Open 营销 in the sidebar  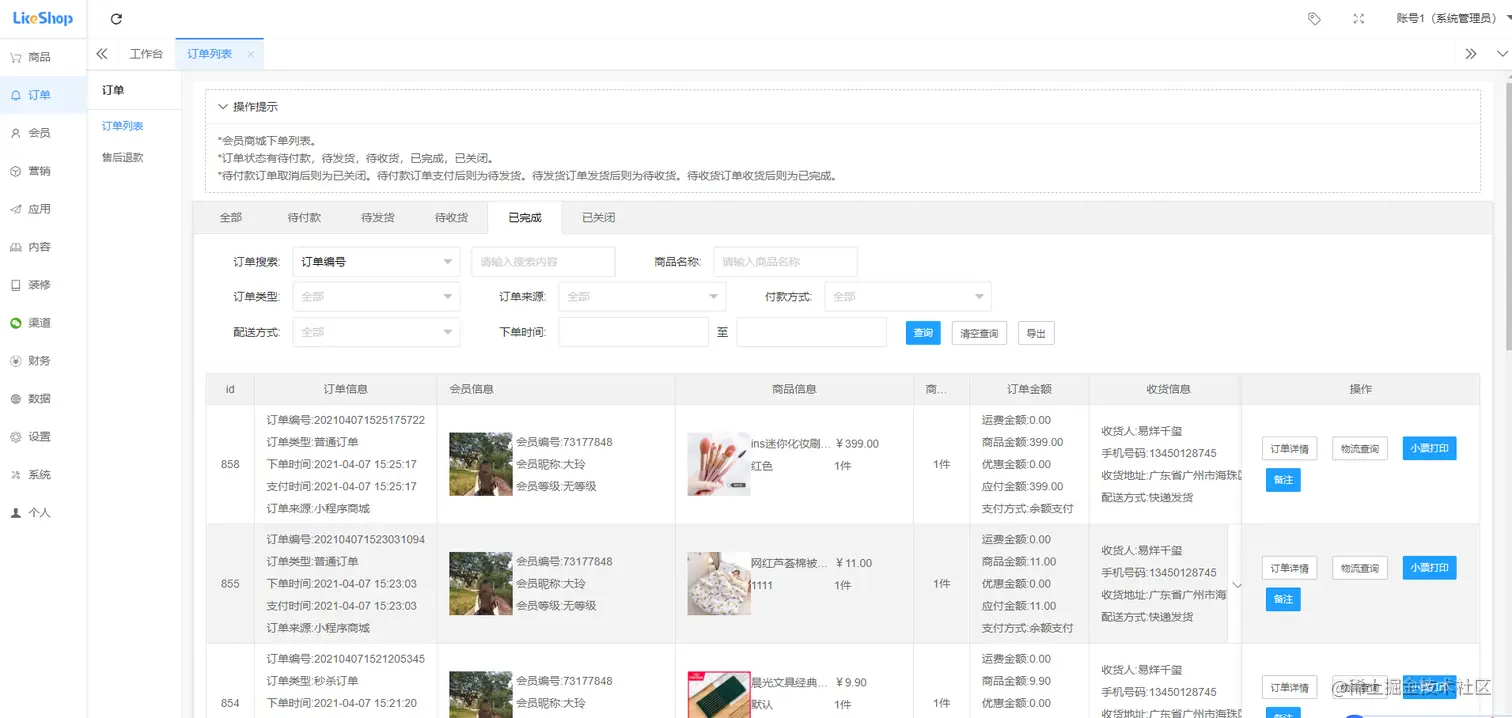point(43,171)
